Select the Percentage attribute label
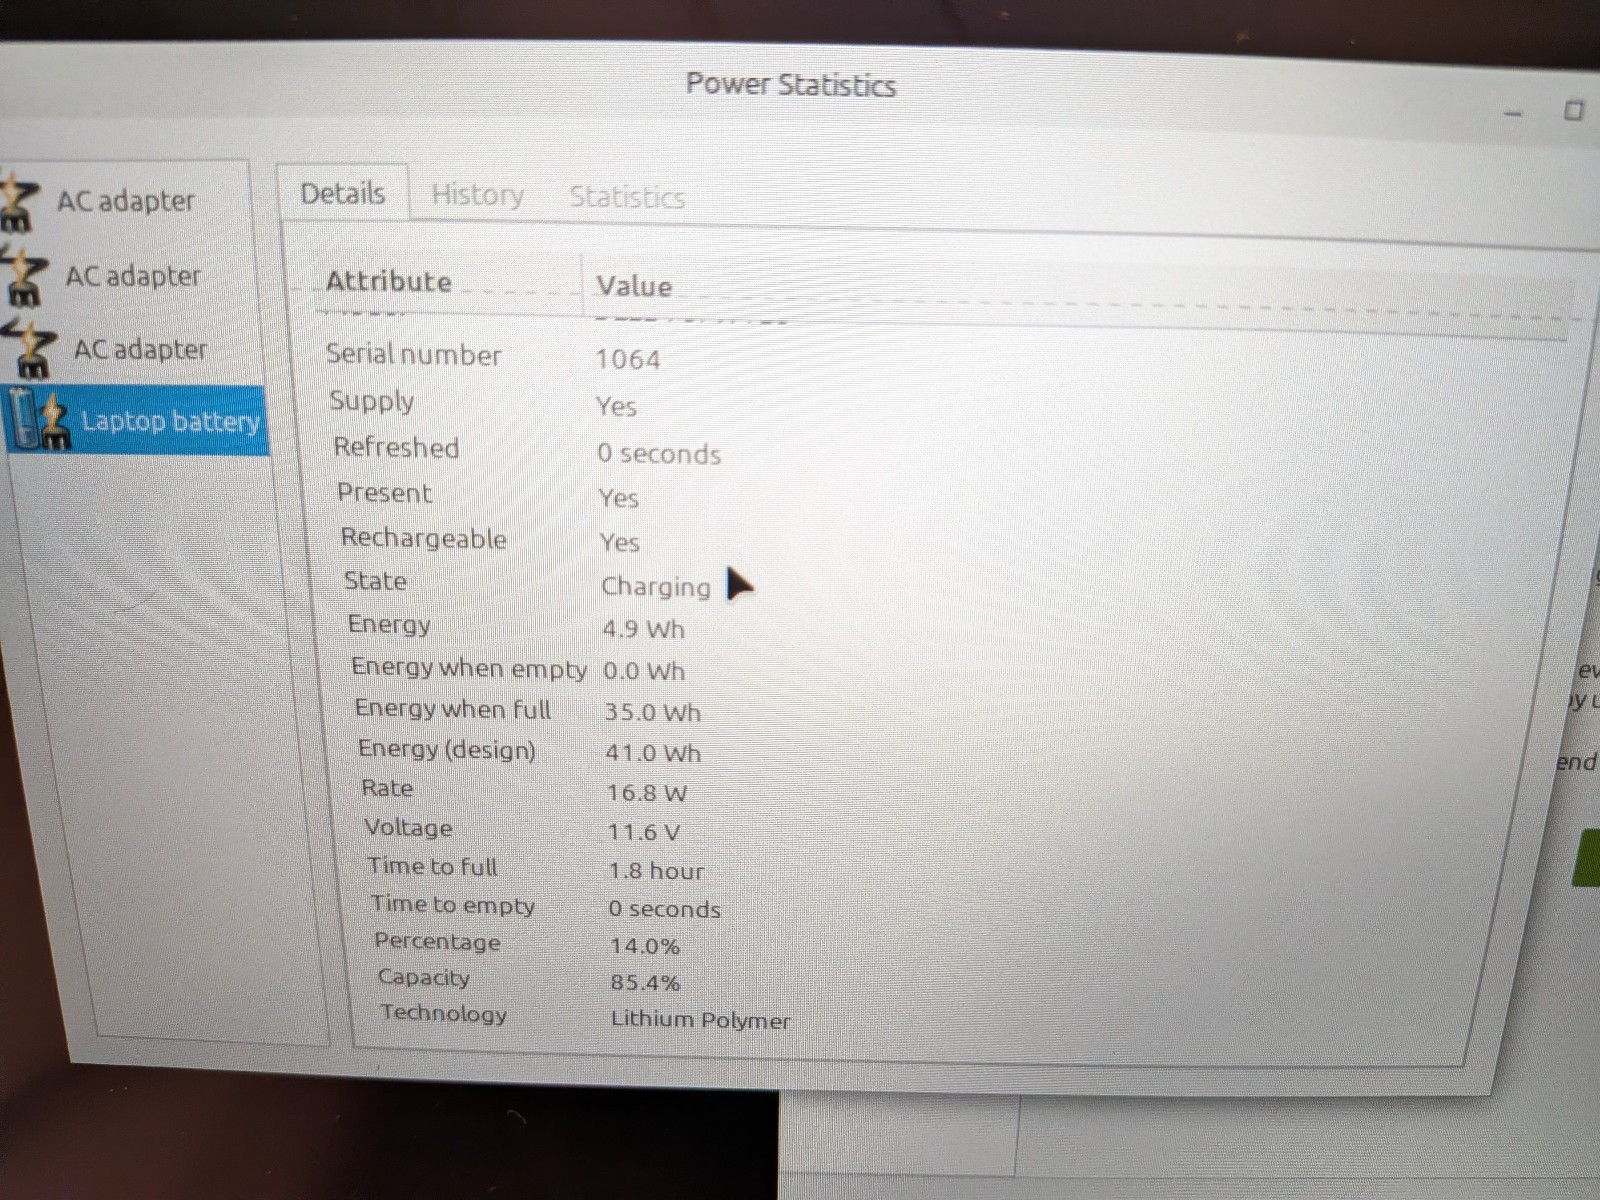This screenshot has width=1600, height=1200. pos(437,942)
